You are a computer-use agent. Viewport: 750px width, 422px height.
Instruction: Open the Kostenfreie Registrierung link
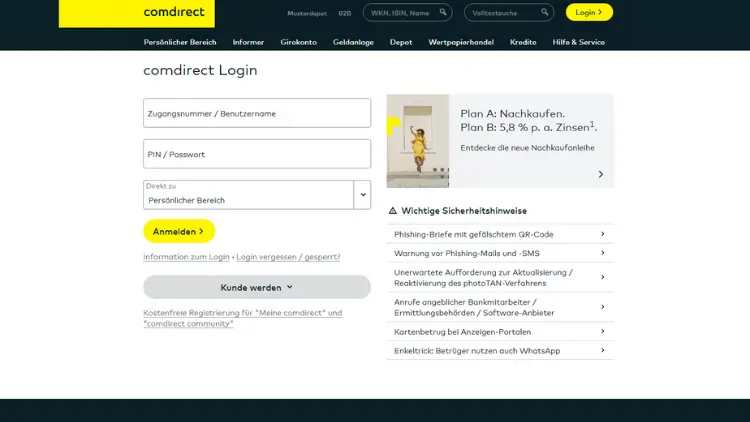243,318
